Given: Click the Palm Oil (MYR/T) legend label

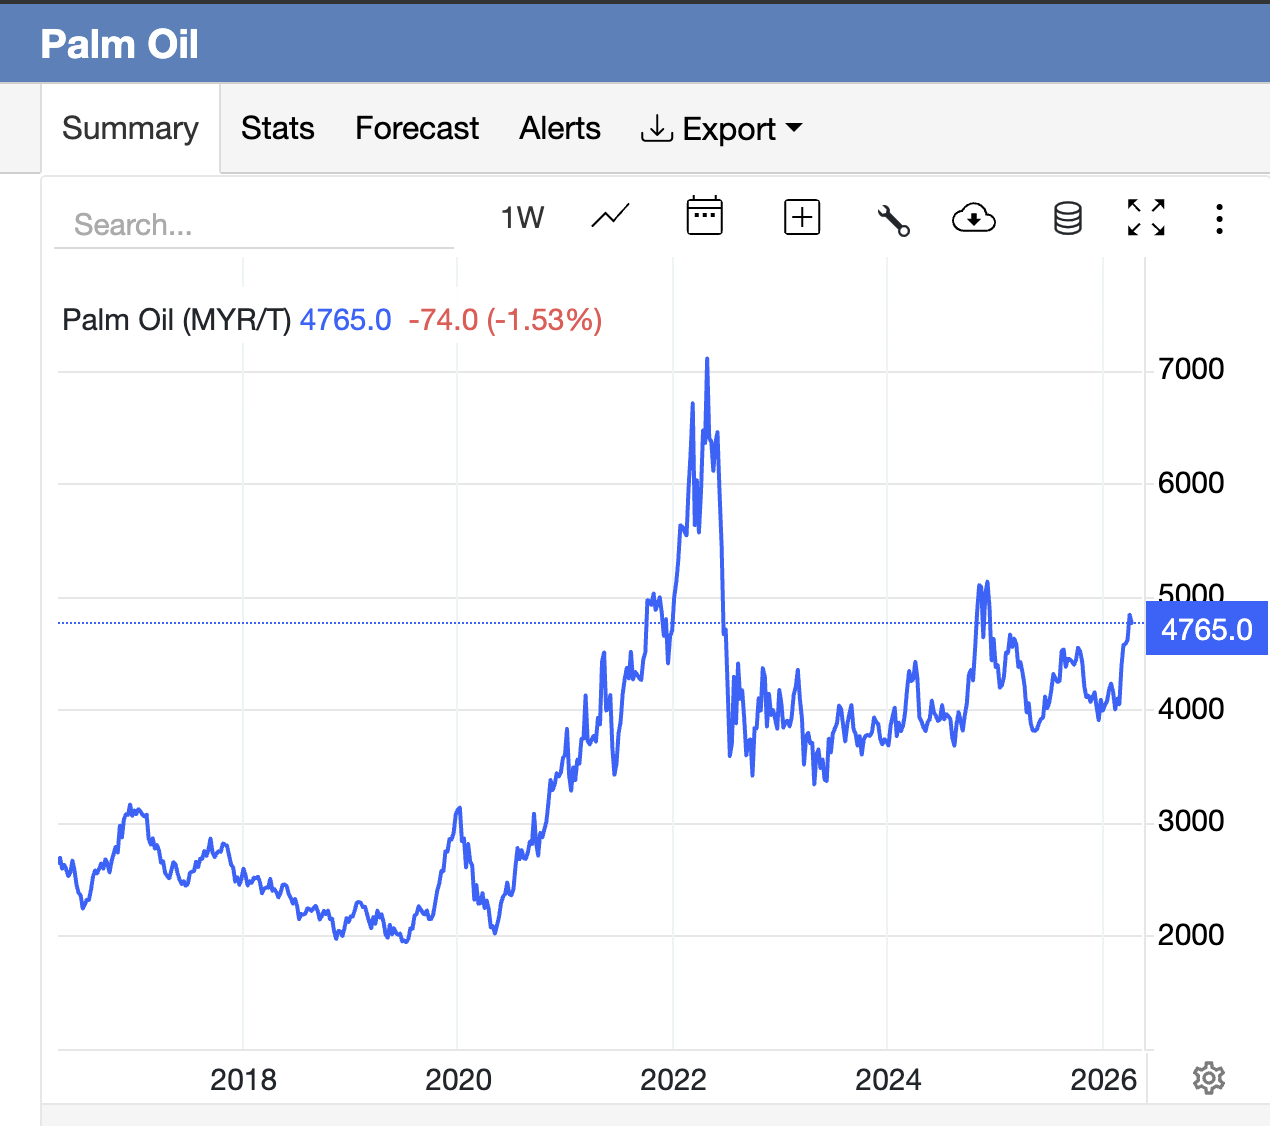Looking at the screenshot, I should [176, 320].
